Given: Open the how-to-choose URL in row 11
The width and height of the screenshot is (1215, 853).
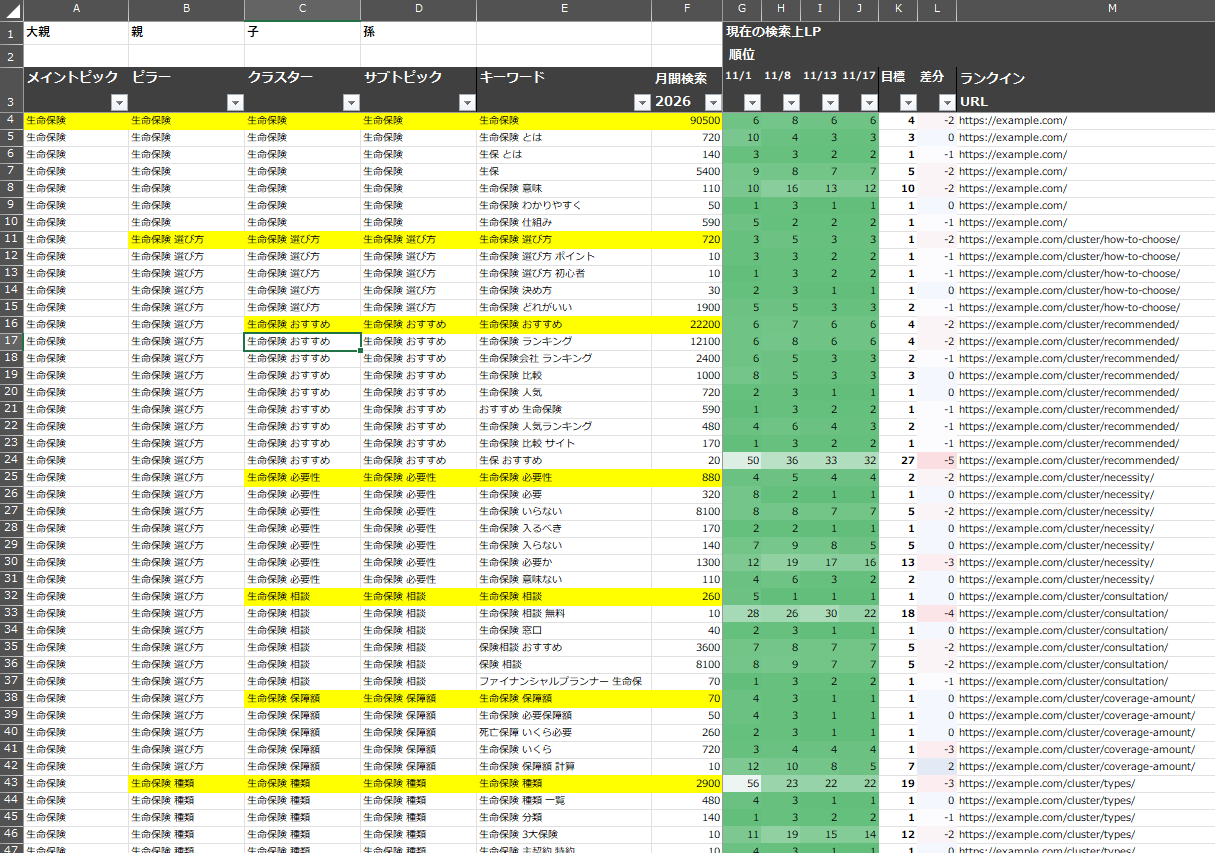Looking at the screenshot, I should click(x=1068, y=240).
